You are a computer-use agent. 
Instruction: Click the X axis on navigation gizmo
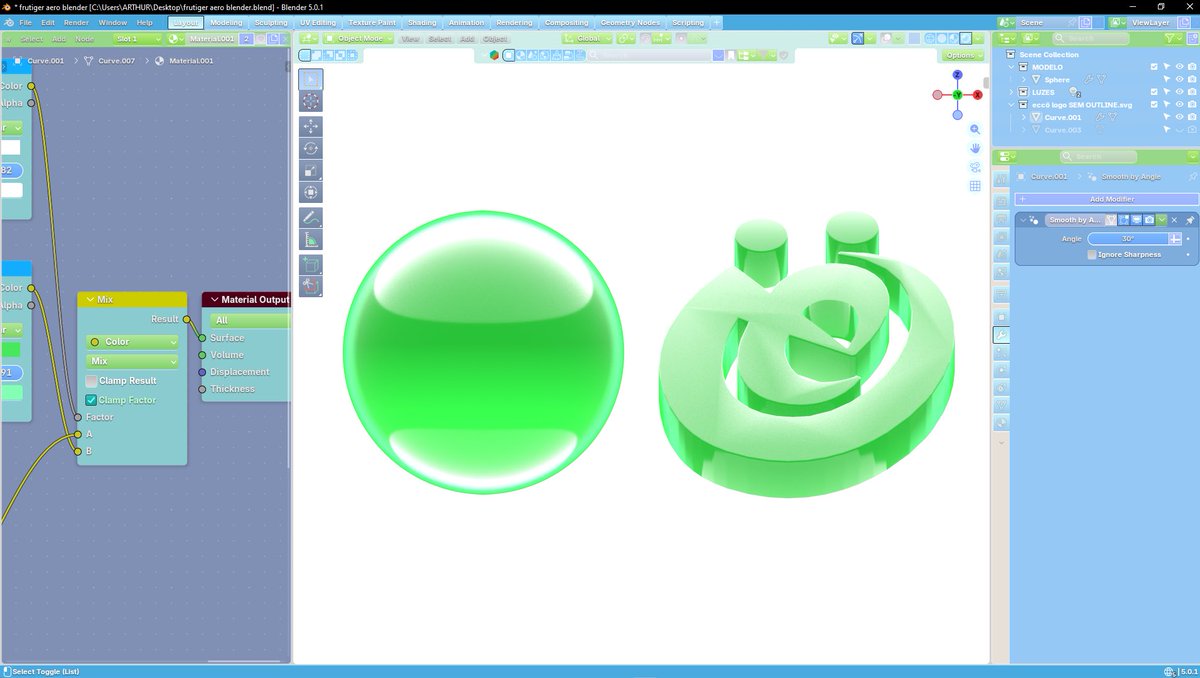pyautogui.click(x=977, y=94)
